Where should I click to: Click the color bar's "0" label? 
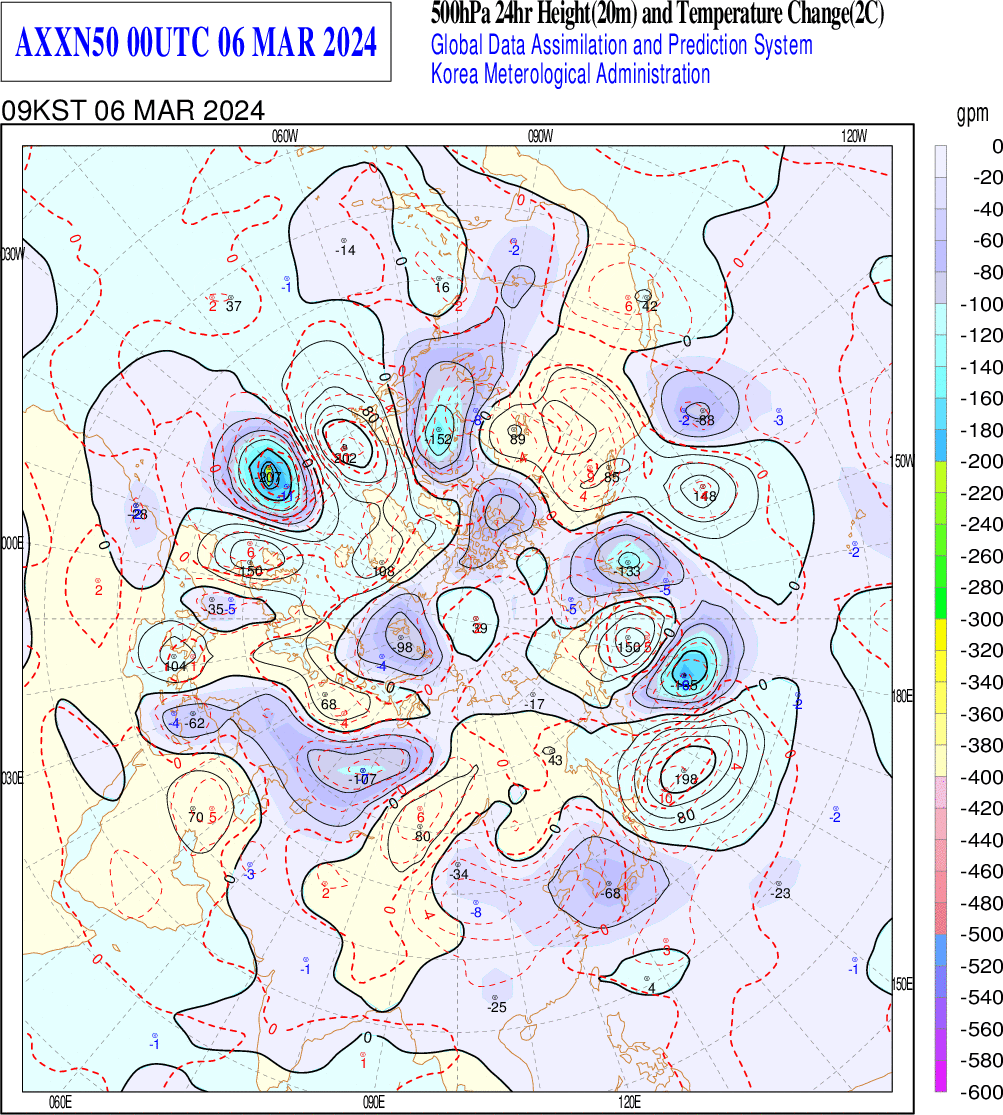coord(997,146)
